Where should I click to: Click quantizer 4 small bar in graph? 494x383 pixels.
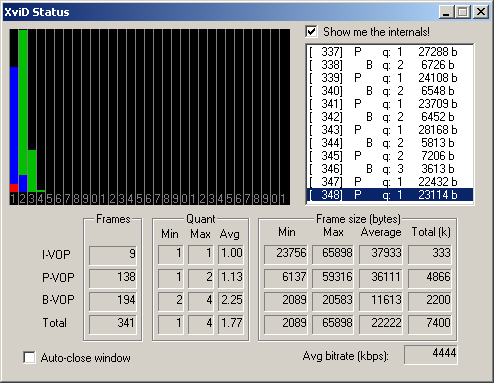pyautogui.click(x=41, y=191)
